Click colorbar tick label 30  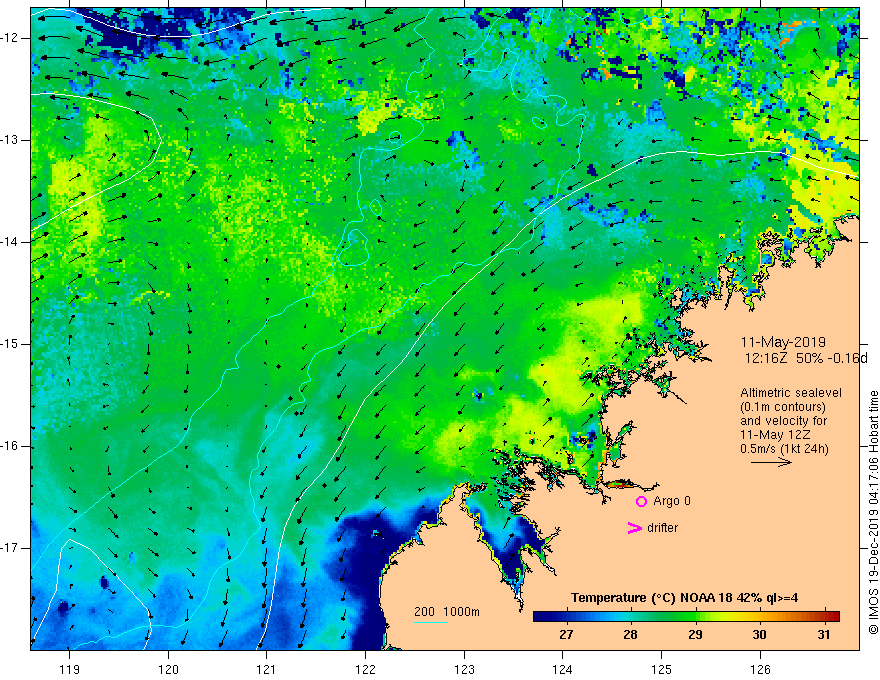tap(759, 635)
